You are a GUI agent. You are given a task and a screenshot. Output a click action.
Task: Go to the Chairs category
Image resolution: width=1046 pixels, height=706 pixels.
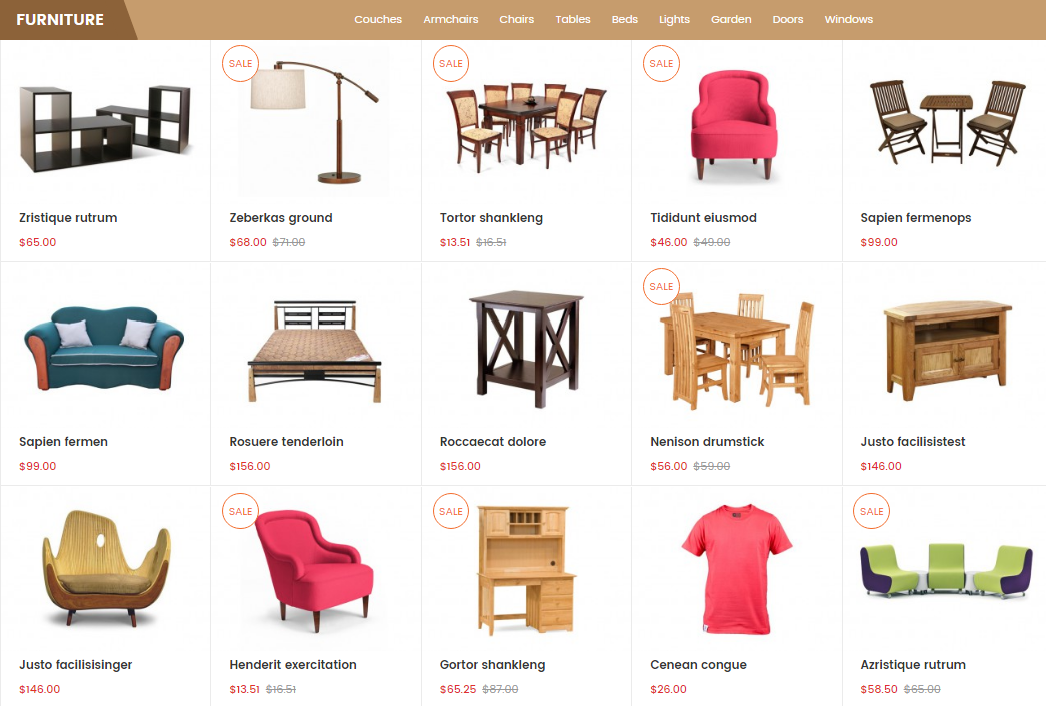pyautogui.click(x=516, y=19)
